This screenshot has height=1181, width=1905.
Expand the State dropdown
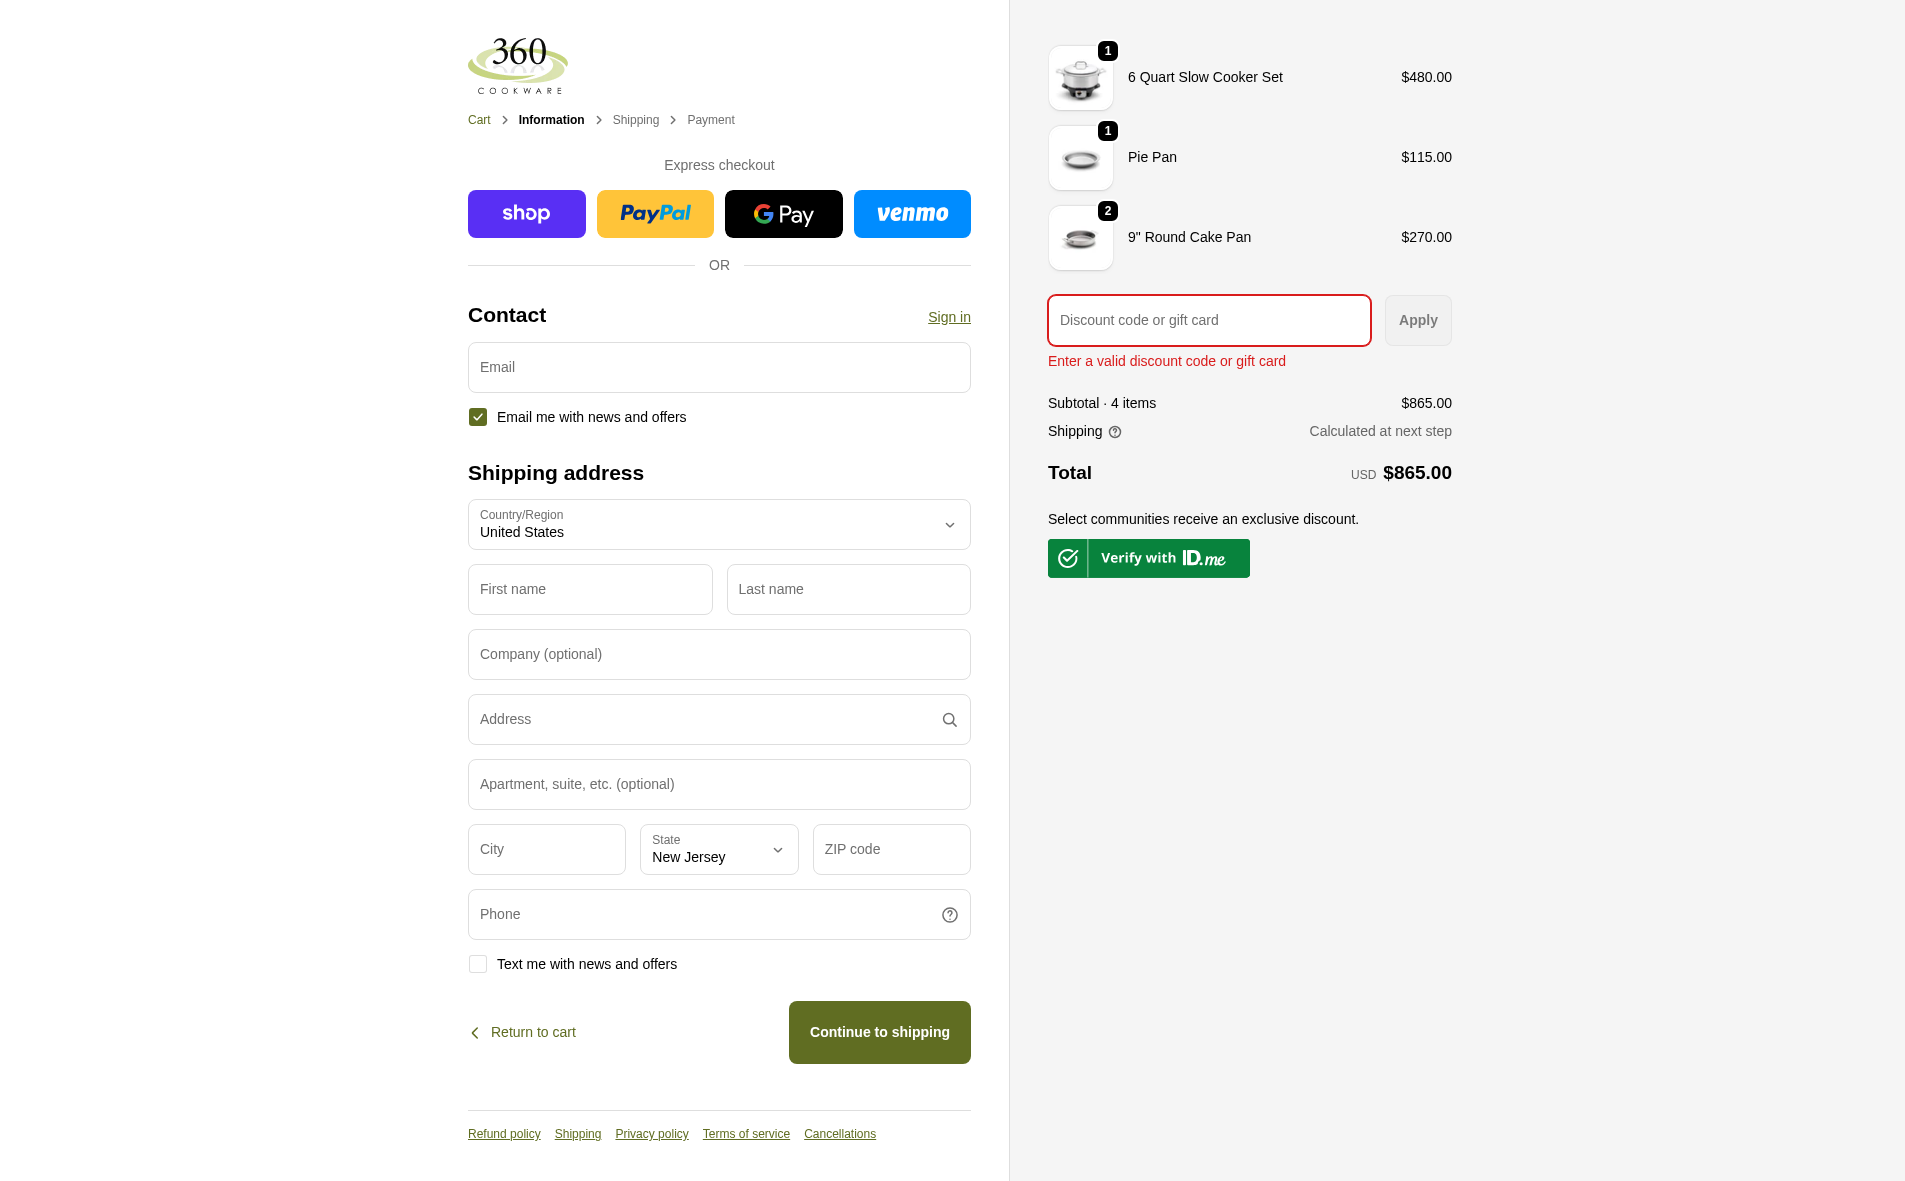point(719,850)
